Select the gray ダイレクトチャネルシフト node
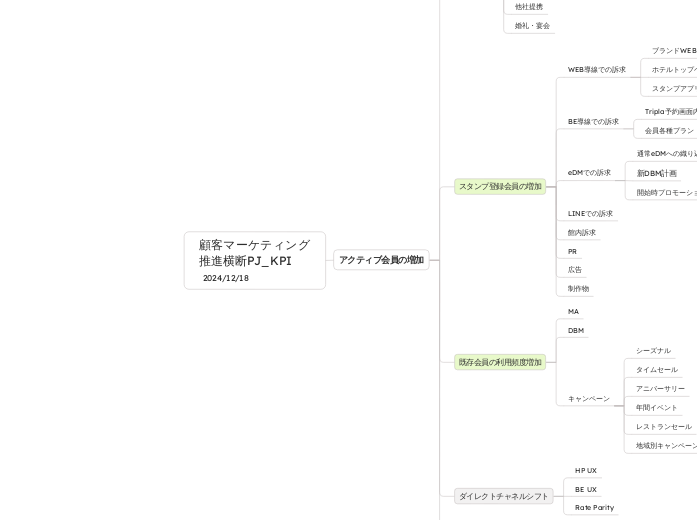Screen dimensions: 697x520 pos(504,496)
